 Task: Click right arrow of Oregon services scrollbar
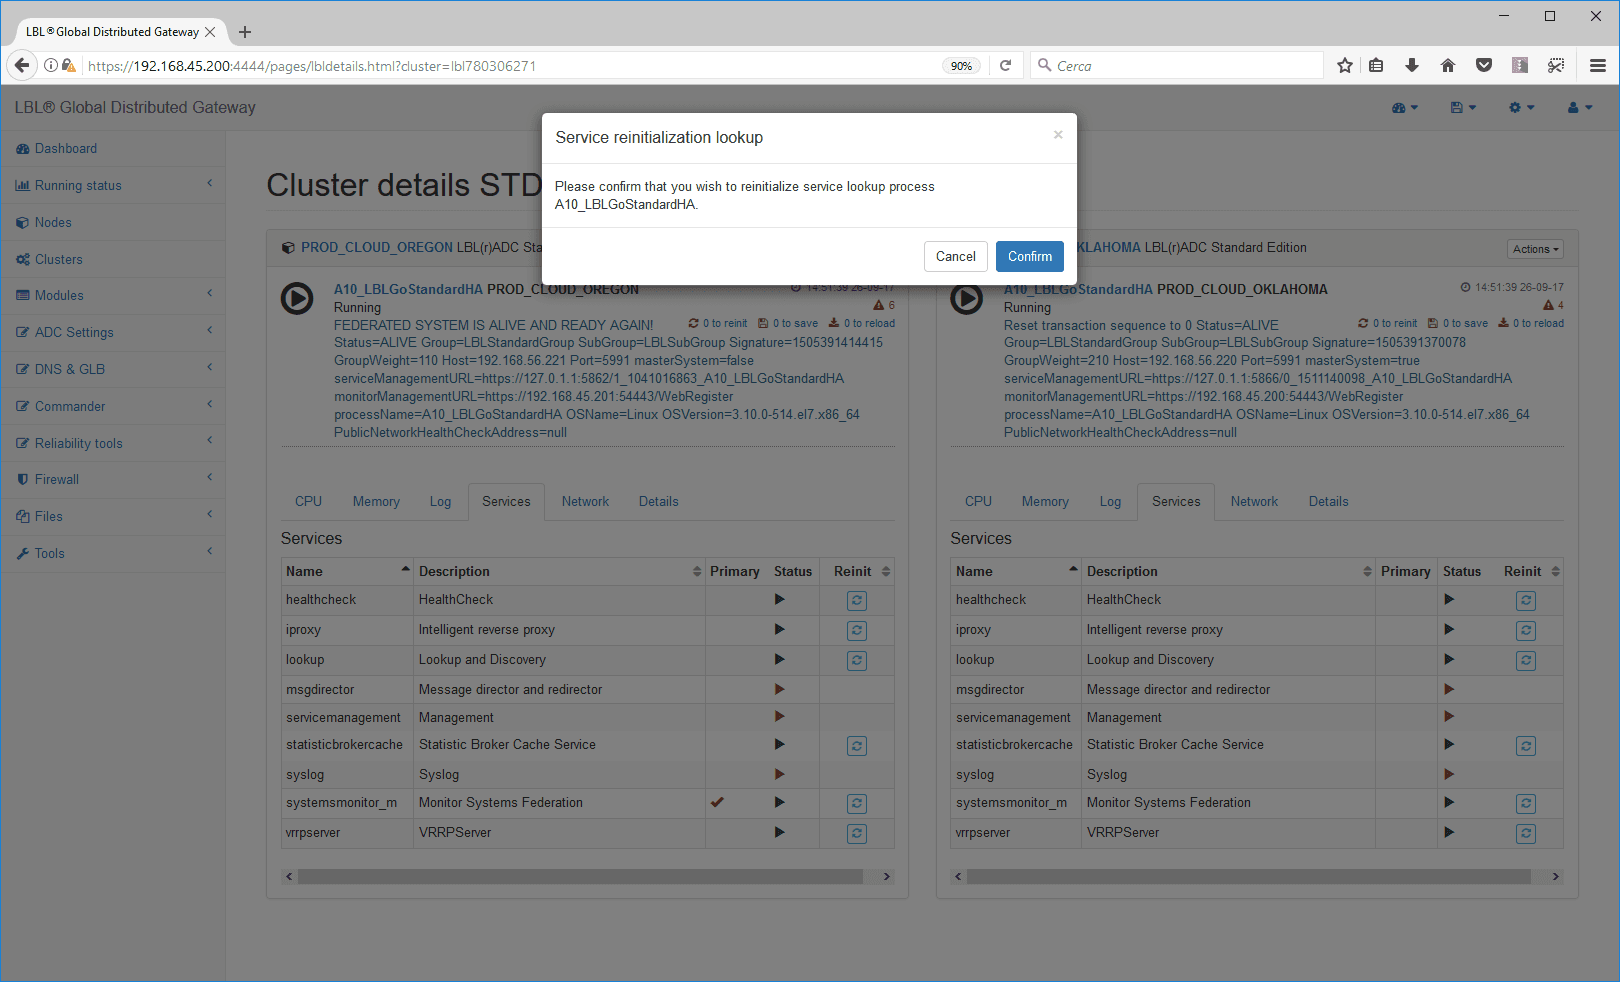(886, 877)
